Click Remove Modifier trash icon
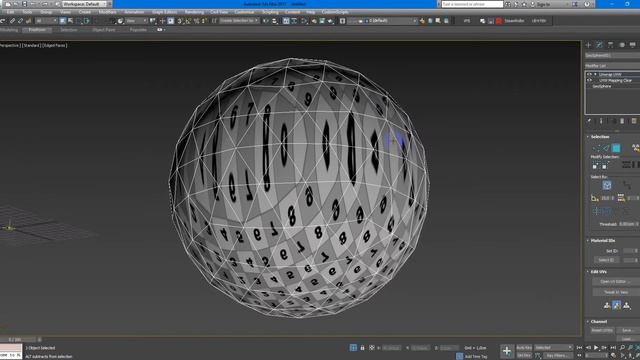 (x=622, y=121)
